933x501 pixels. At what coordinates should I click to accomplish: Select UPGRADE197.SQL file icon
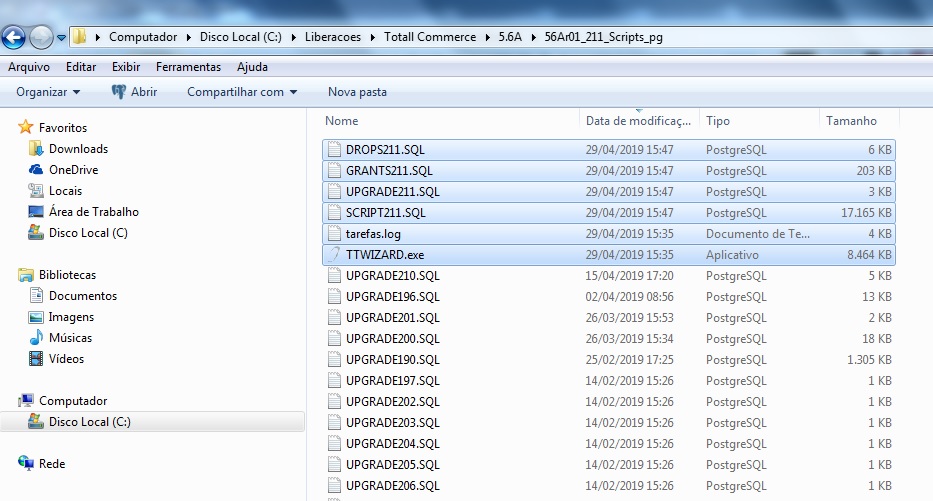tap(334, 381)
